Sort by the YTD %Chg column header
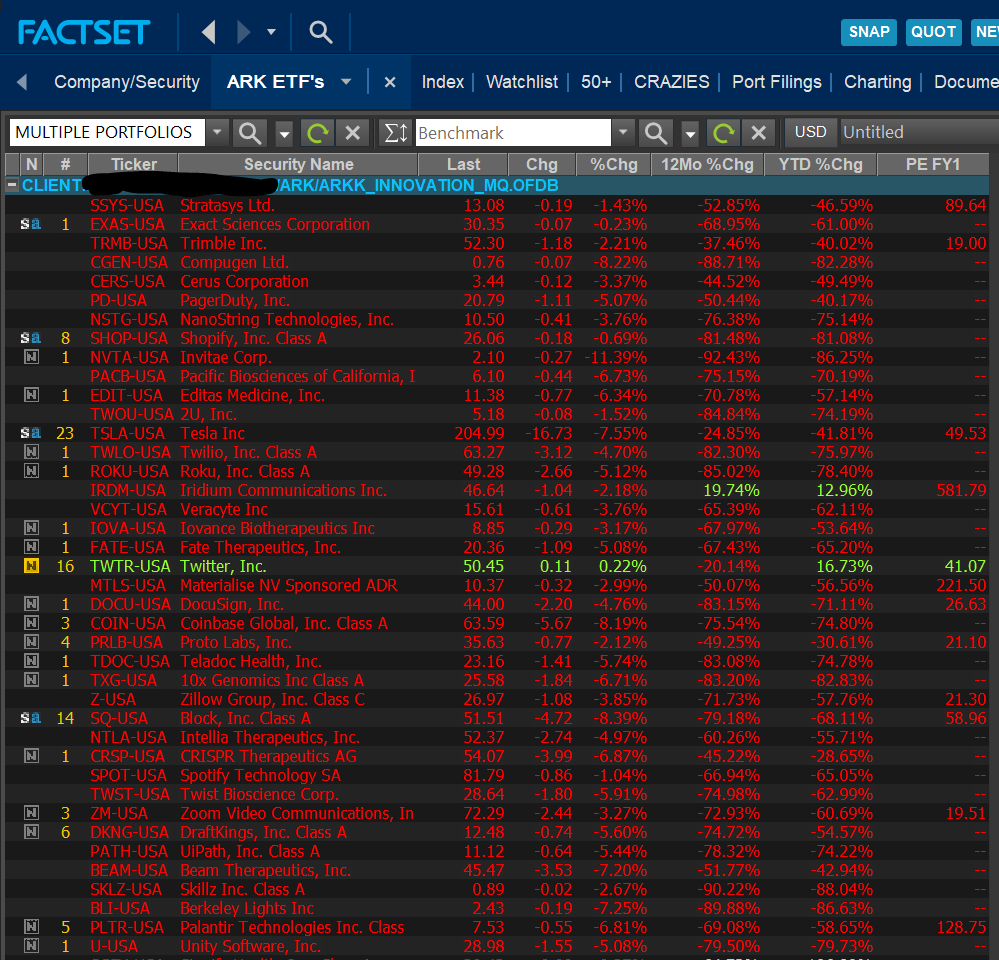999x960 pixels. point(821,164)
